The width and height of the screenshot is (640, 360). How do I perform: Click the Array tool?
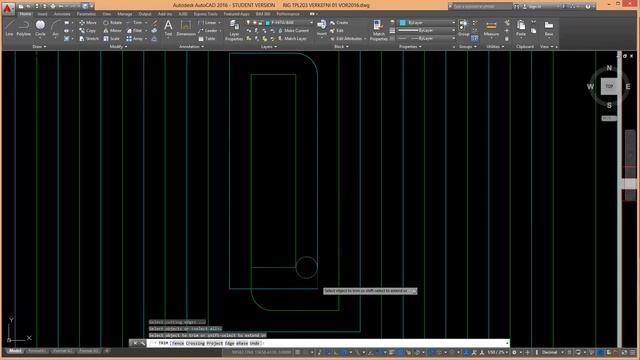(136, 38)
